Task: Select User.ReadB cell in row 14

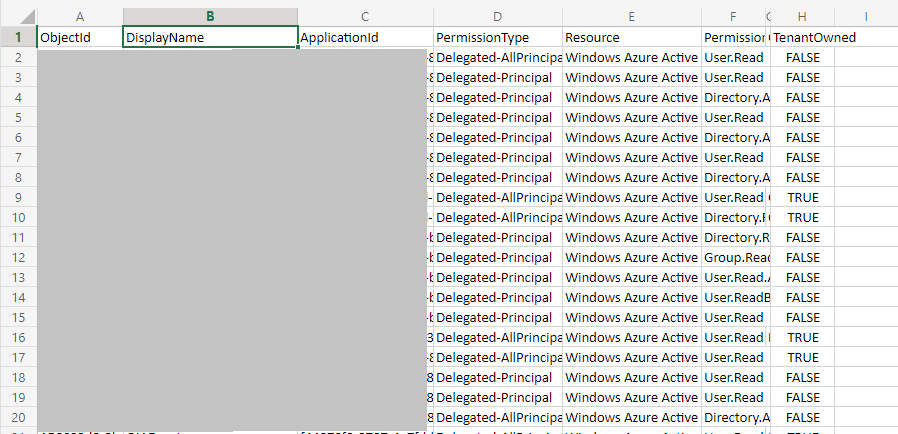Action: tap(734, 297)
